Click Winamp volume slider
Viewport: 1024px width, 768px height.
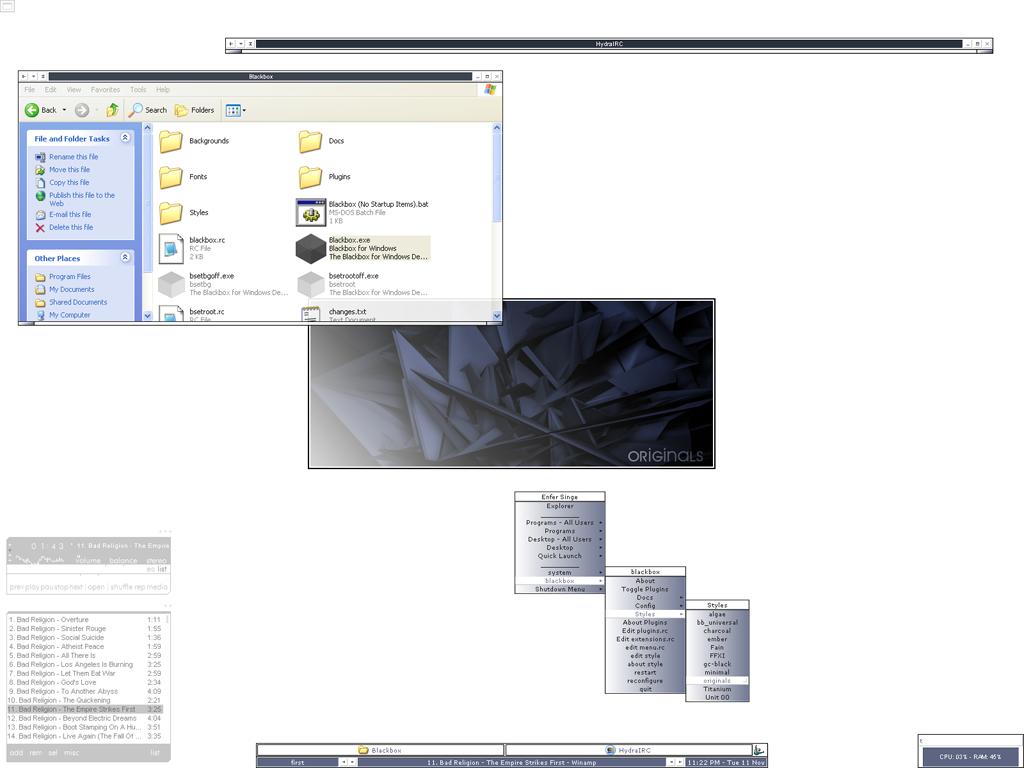[88, 560]
